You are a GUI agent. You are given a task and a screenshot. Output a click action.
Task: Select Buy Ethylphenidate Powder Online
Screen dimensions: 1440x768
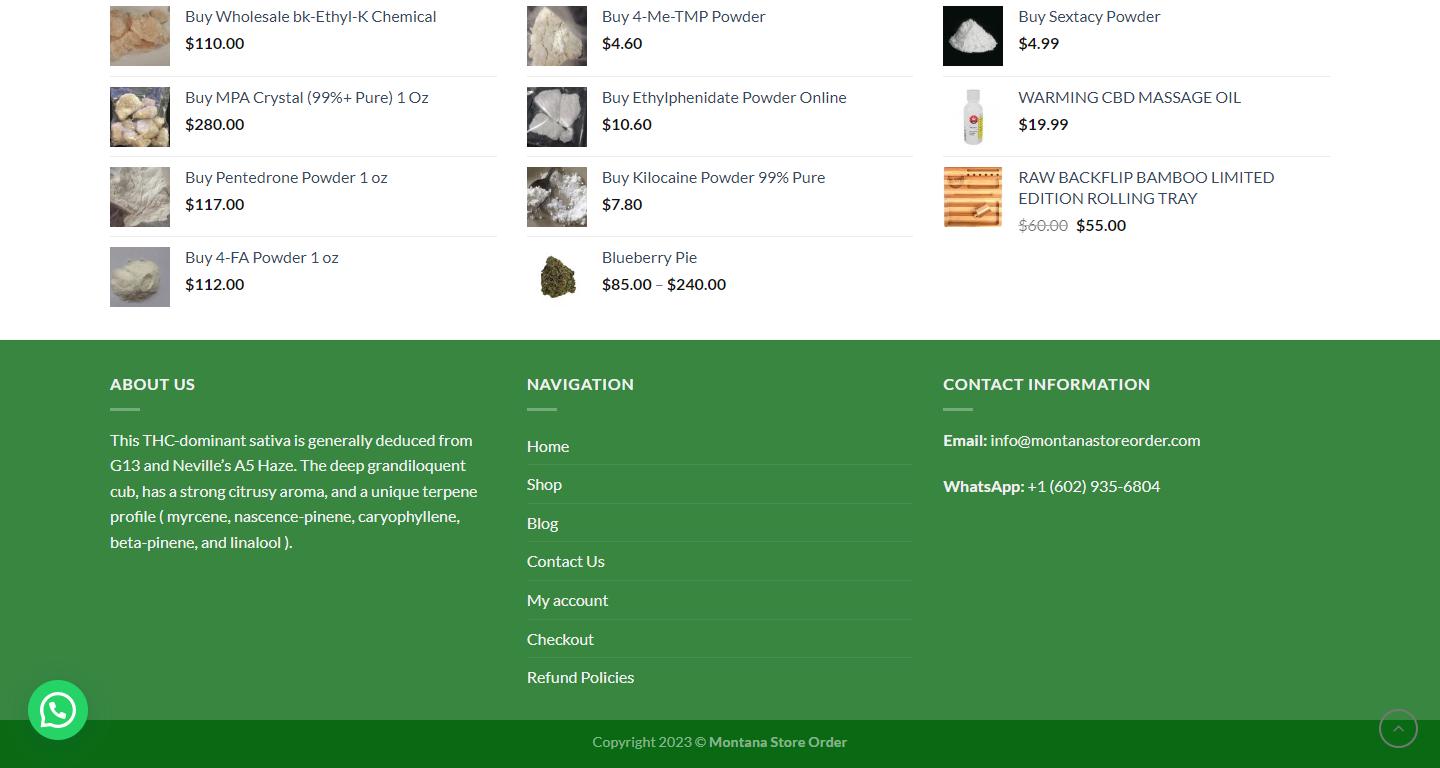[x=723, y=97]
